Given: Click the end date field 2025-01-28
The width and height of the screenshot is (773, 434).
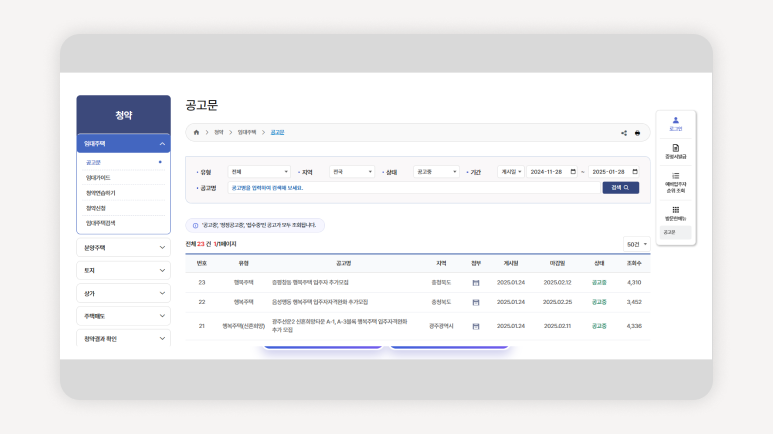Looking at the screenshot, I should [x=614, y=172].
